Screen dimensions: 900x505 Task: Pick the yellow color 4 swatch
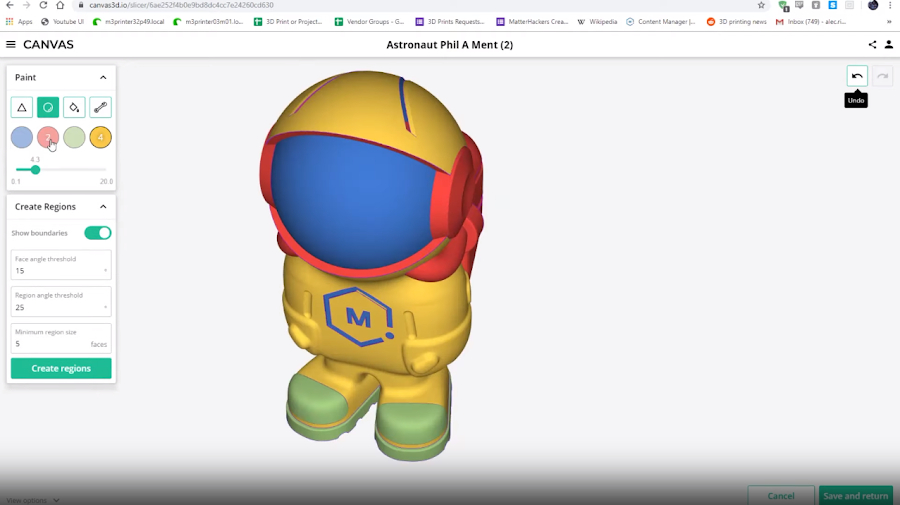100,138
